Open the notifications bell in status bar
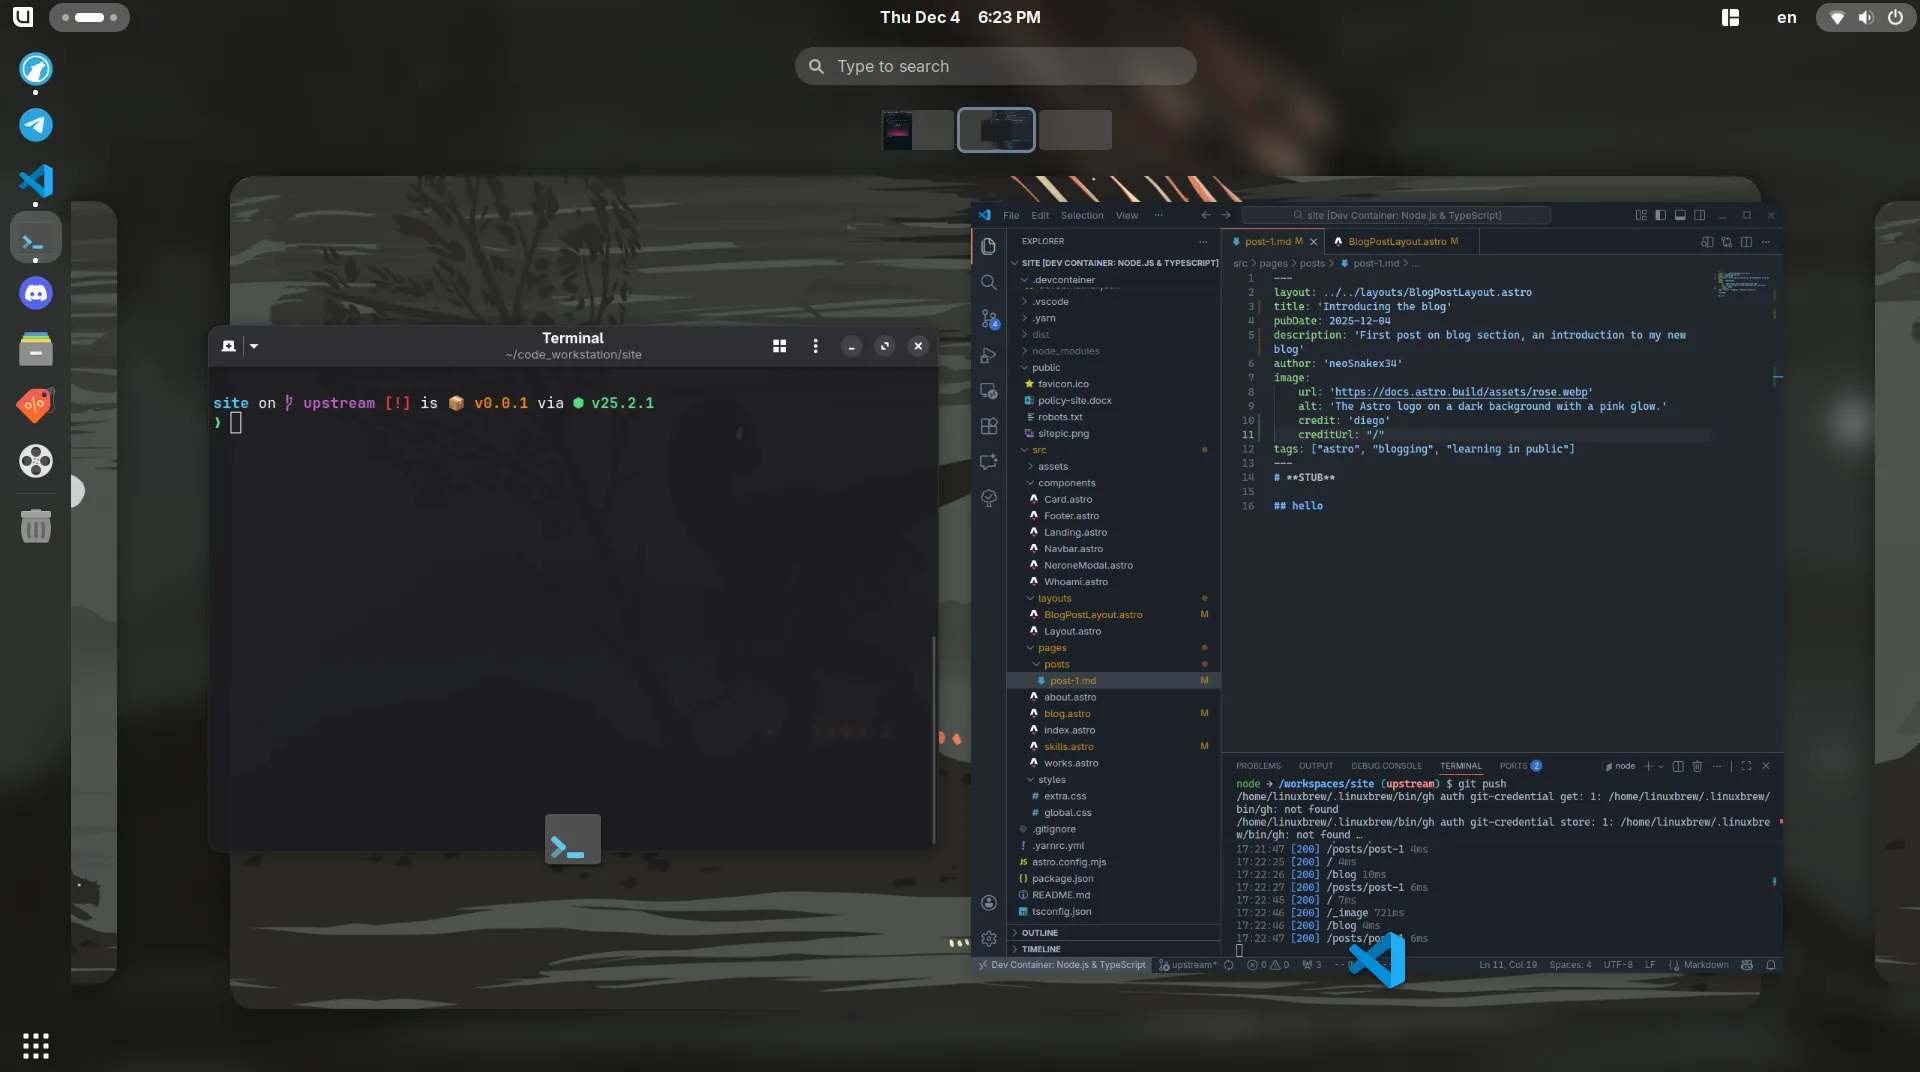1920x1072 pixels. tap(1770, 965)
